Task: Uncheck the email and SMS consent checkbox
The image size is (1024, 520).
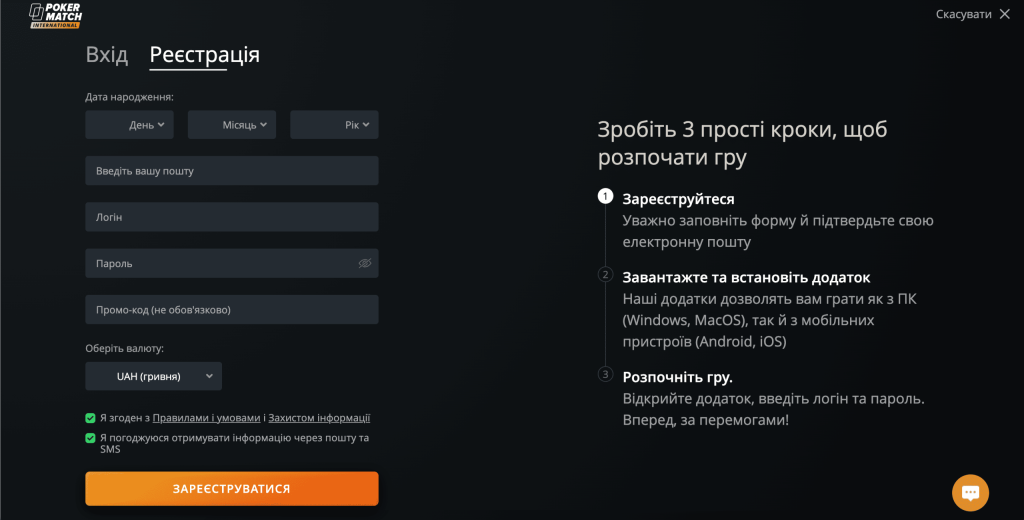Action: click(90, 438)
